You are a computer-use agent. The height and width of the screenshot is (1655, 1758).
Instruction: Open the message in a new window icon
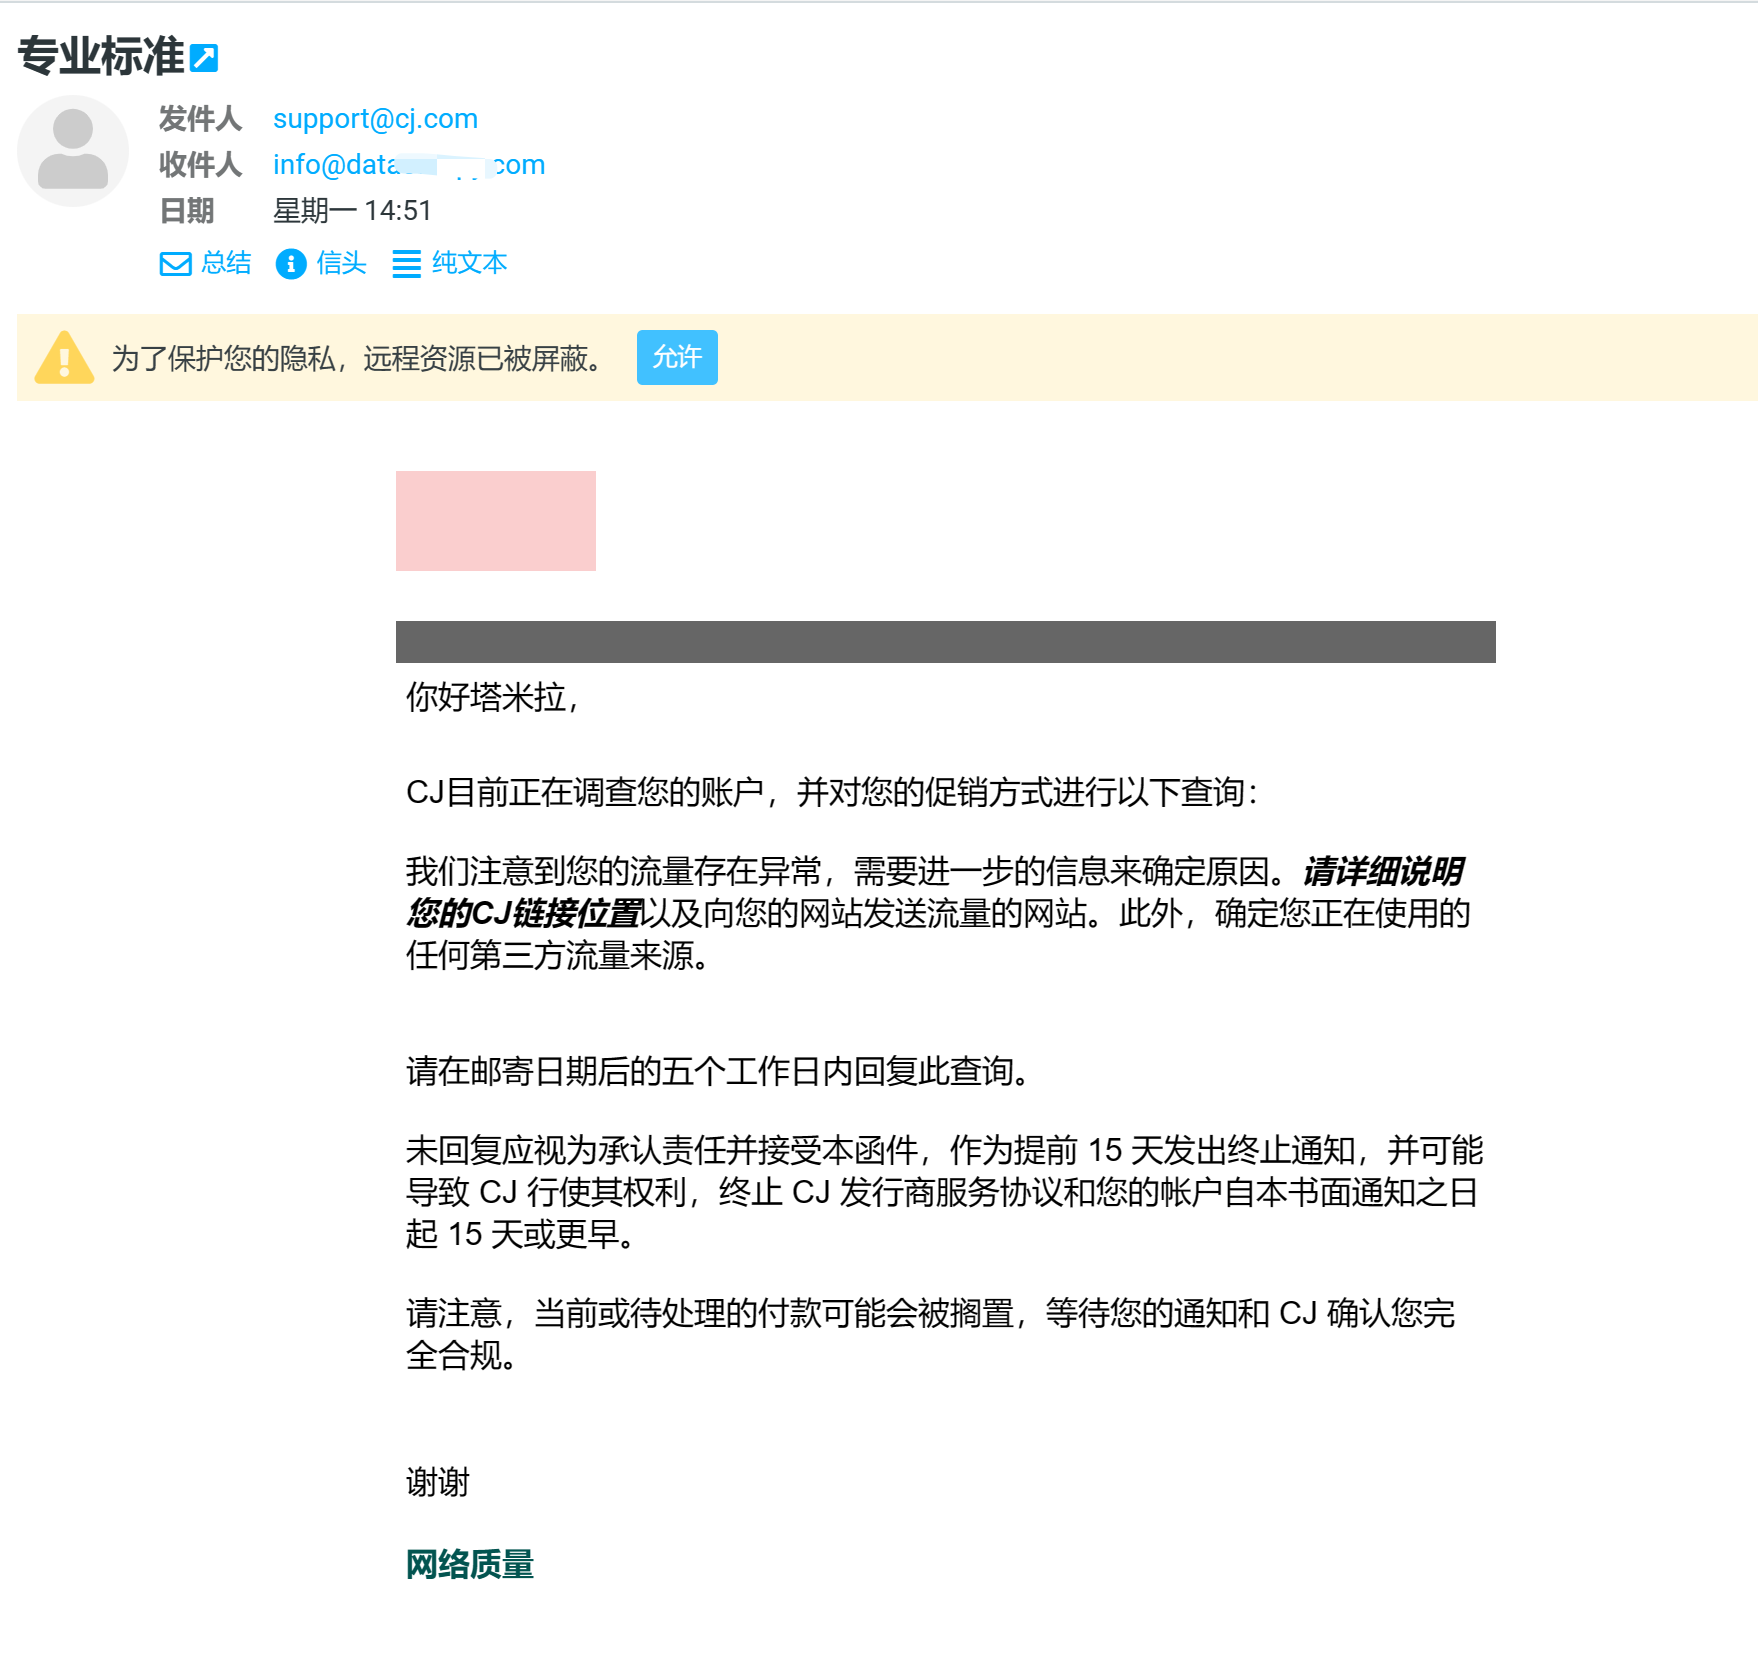coord(204,58)
